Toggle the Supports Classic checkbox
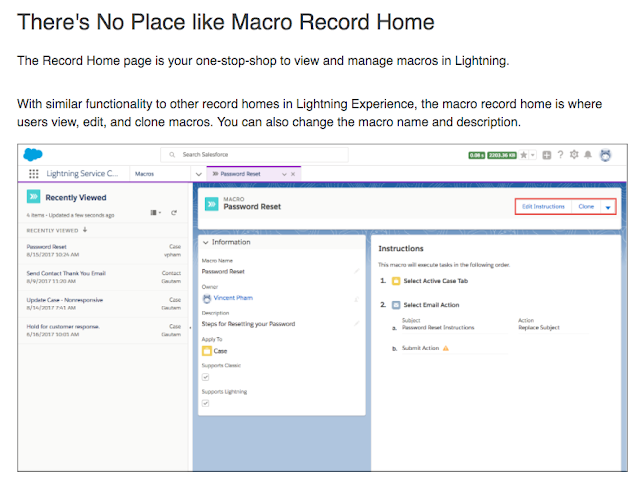The width and height of the screenshot is (640, 485). coord(206,377)
